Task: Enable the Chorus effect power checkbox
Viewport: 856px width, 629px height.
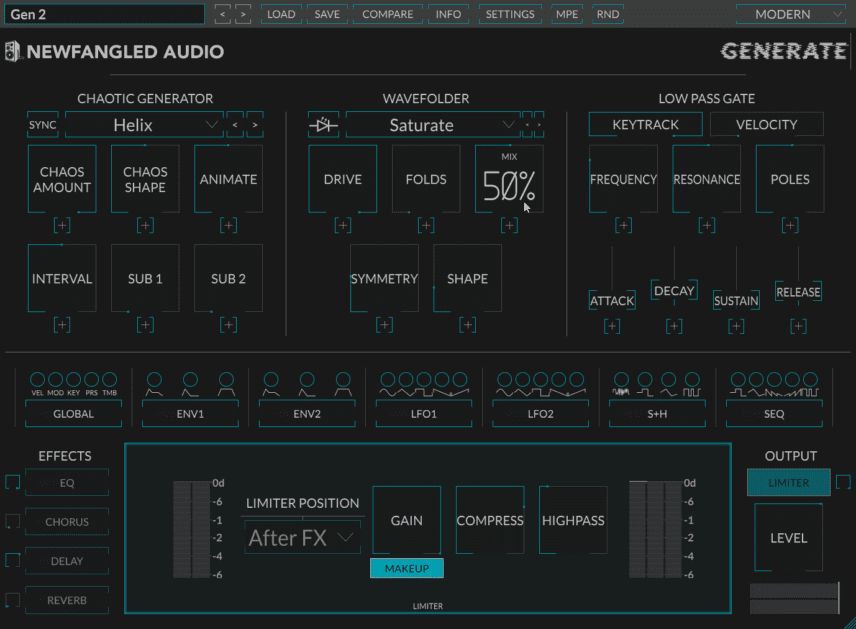Action: 13,521
